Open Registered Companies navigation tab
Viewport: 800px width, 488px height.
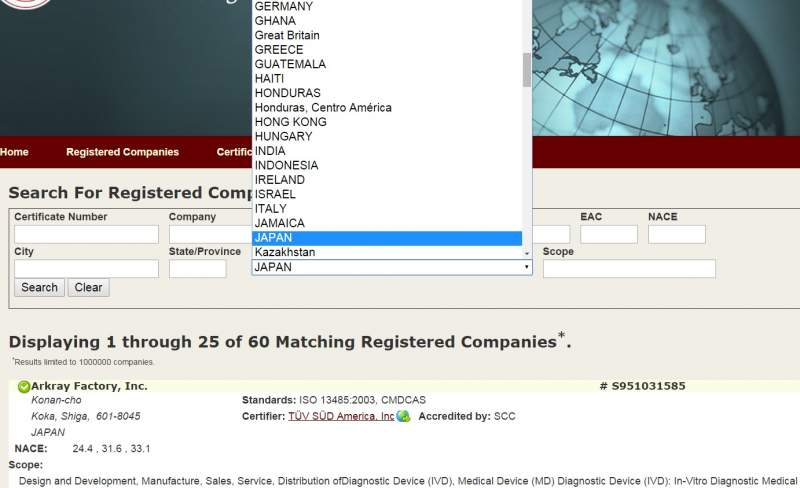tap(122, 152)
